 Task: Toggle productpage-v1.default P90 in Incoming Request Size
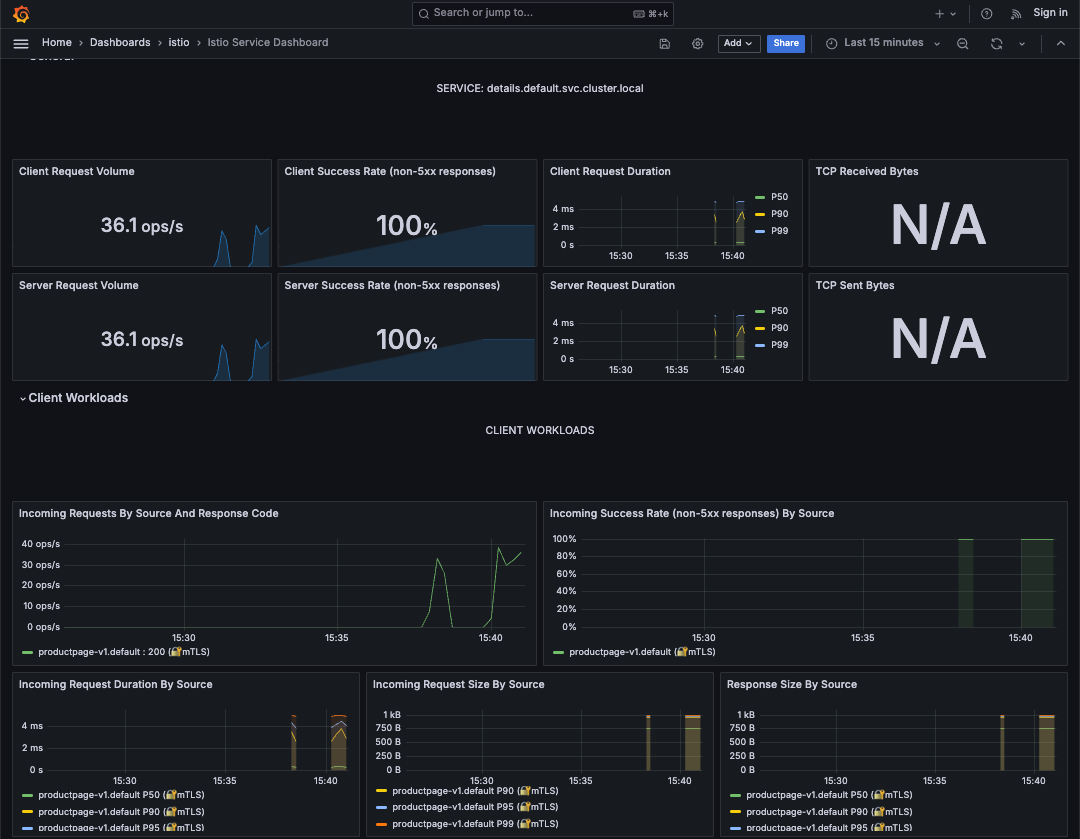click(475, 791)
